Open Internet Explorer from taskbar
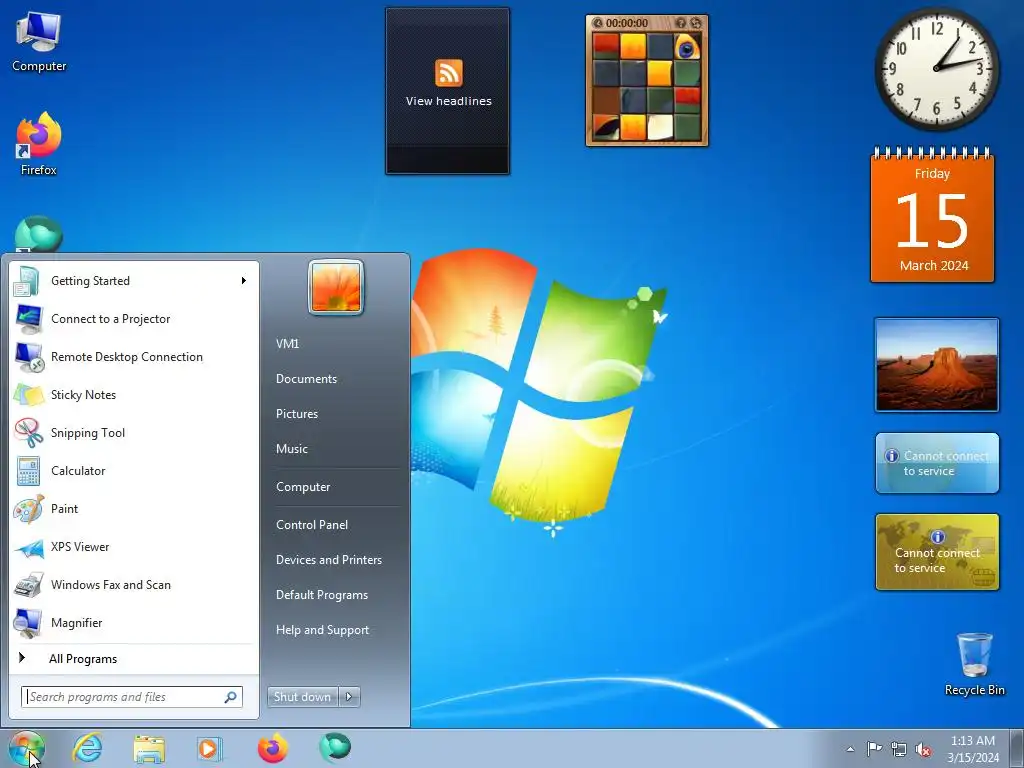Viewport: 1024px width, 768px height. tap(87, 748)
